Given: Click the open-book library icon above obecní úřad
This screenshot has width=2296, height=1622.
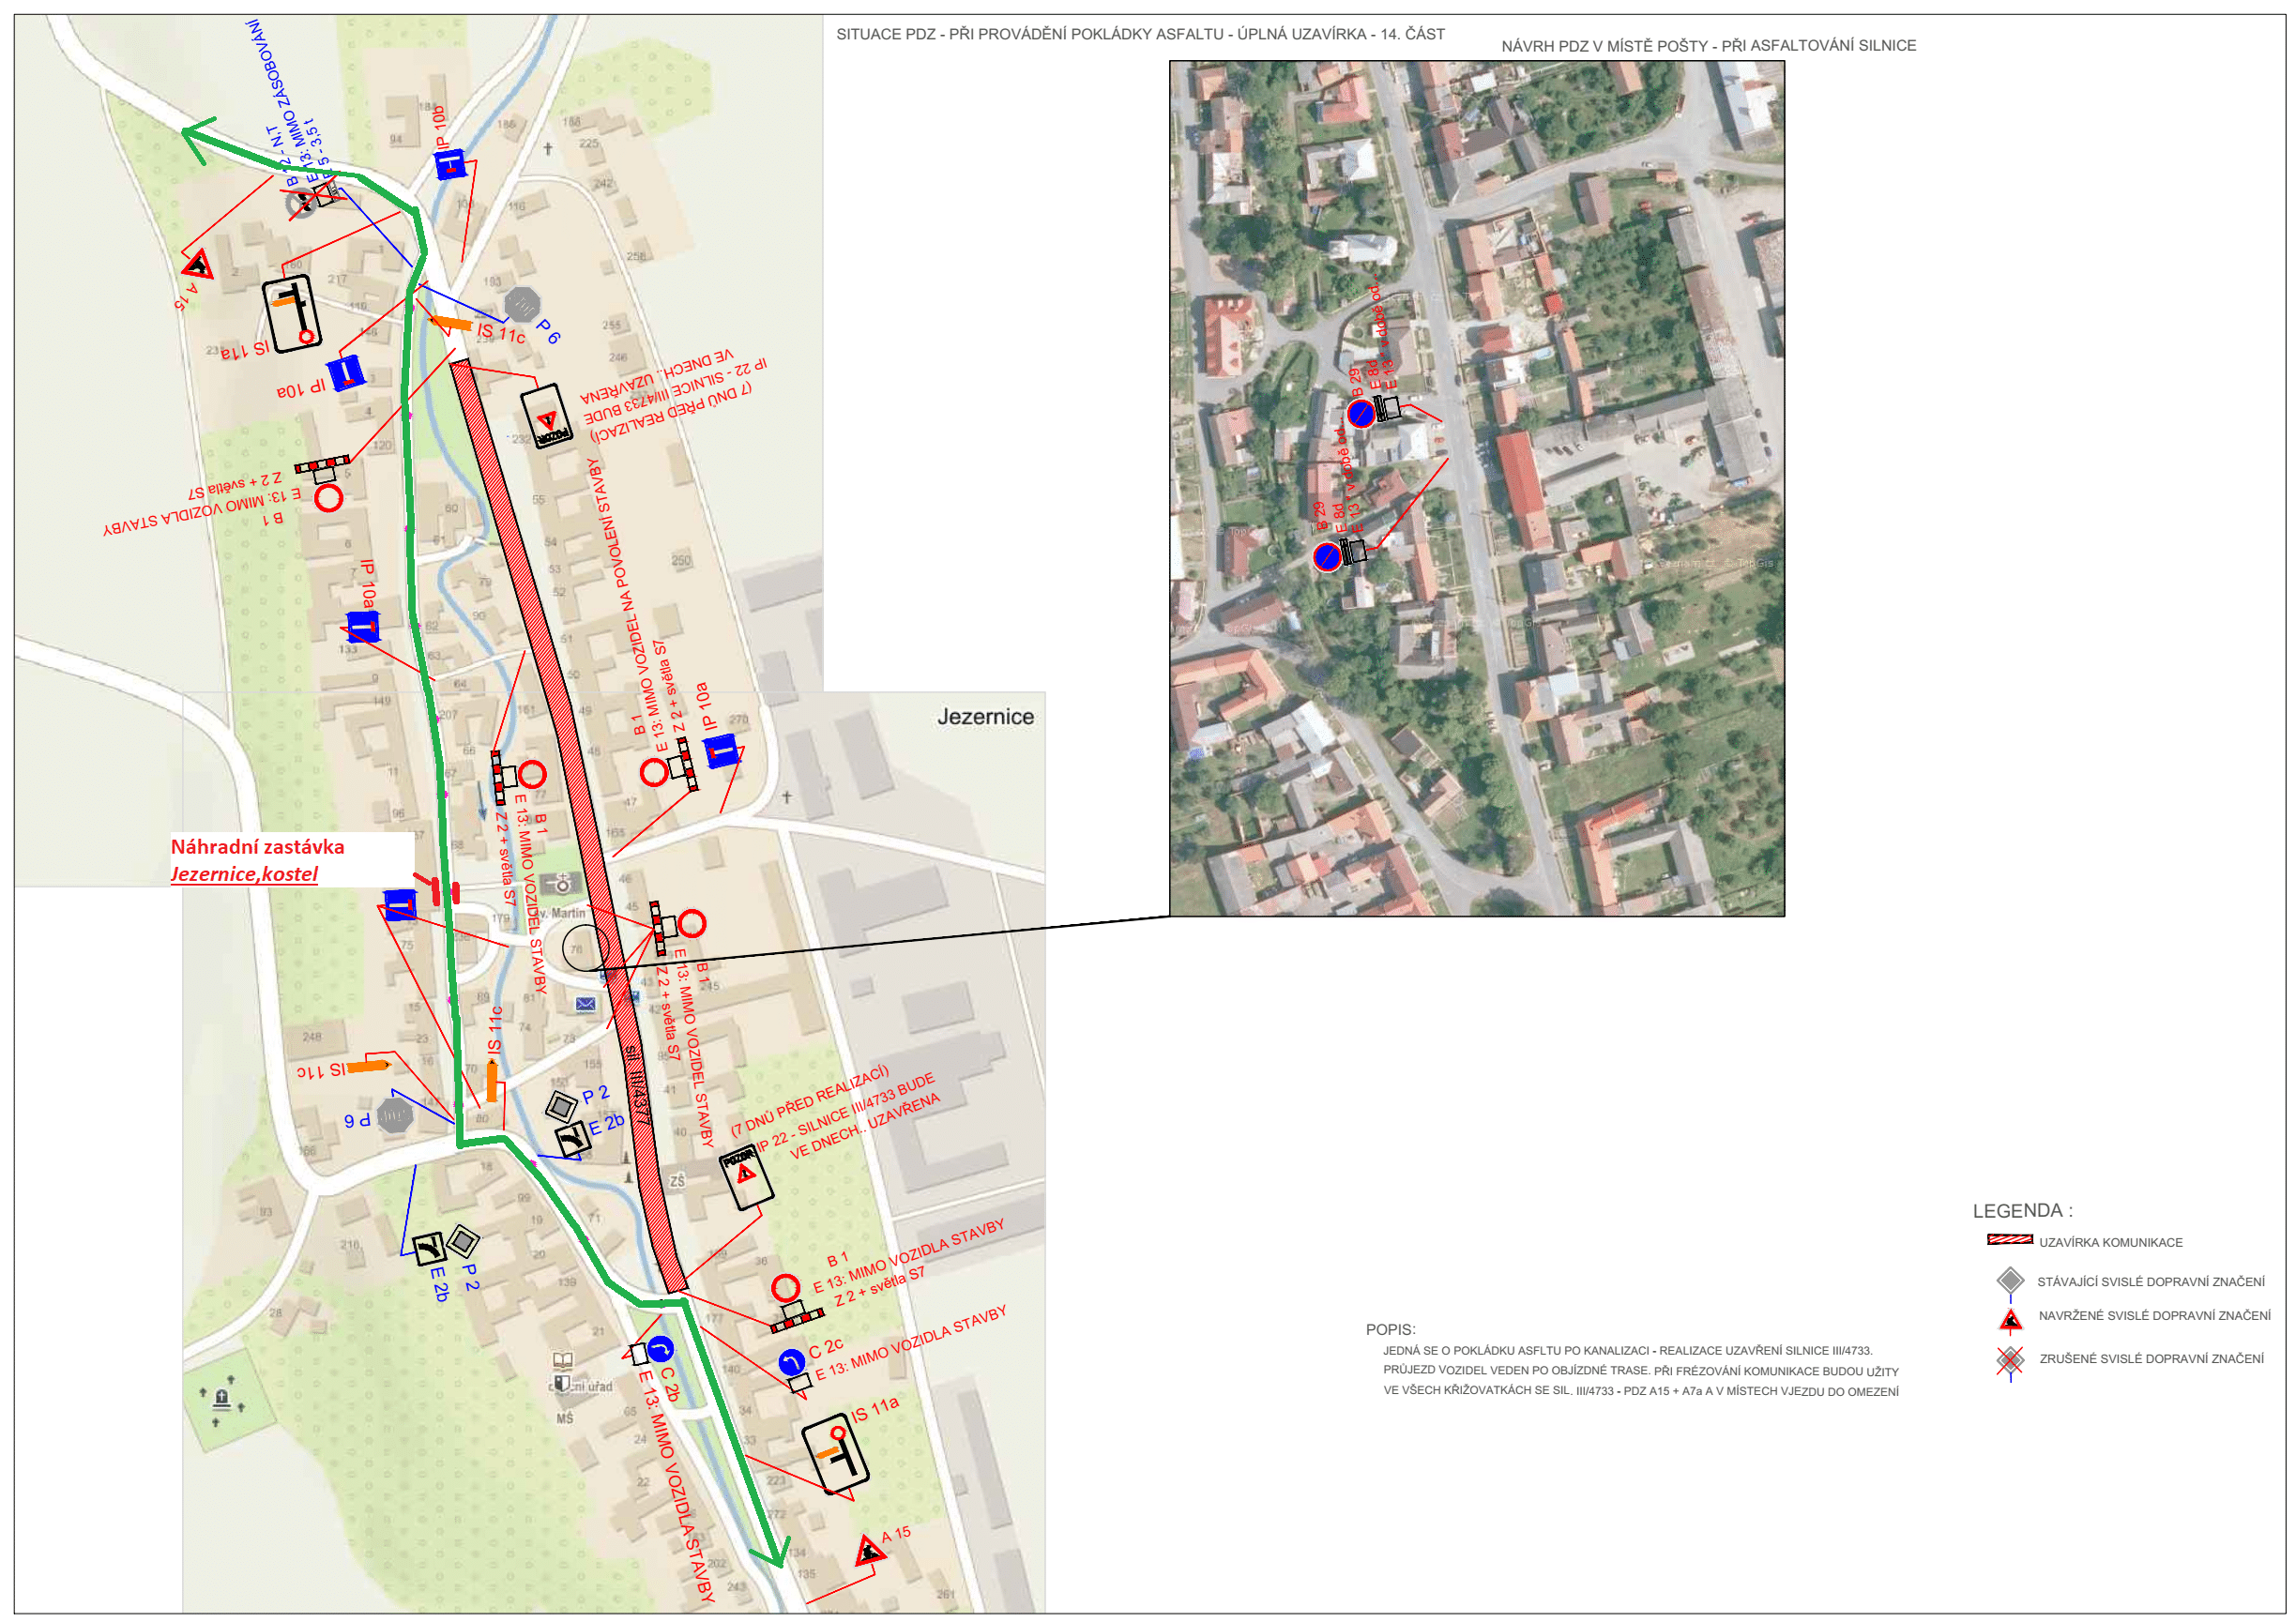Looking at the screenshot, I should pyautogui.click(x=563, y=1360).
